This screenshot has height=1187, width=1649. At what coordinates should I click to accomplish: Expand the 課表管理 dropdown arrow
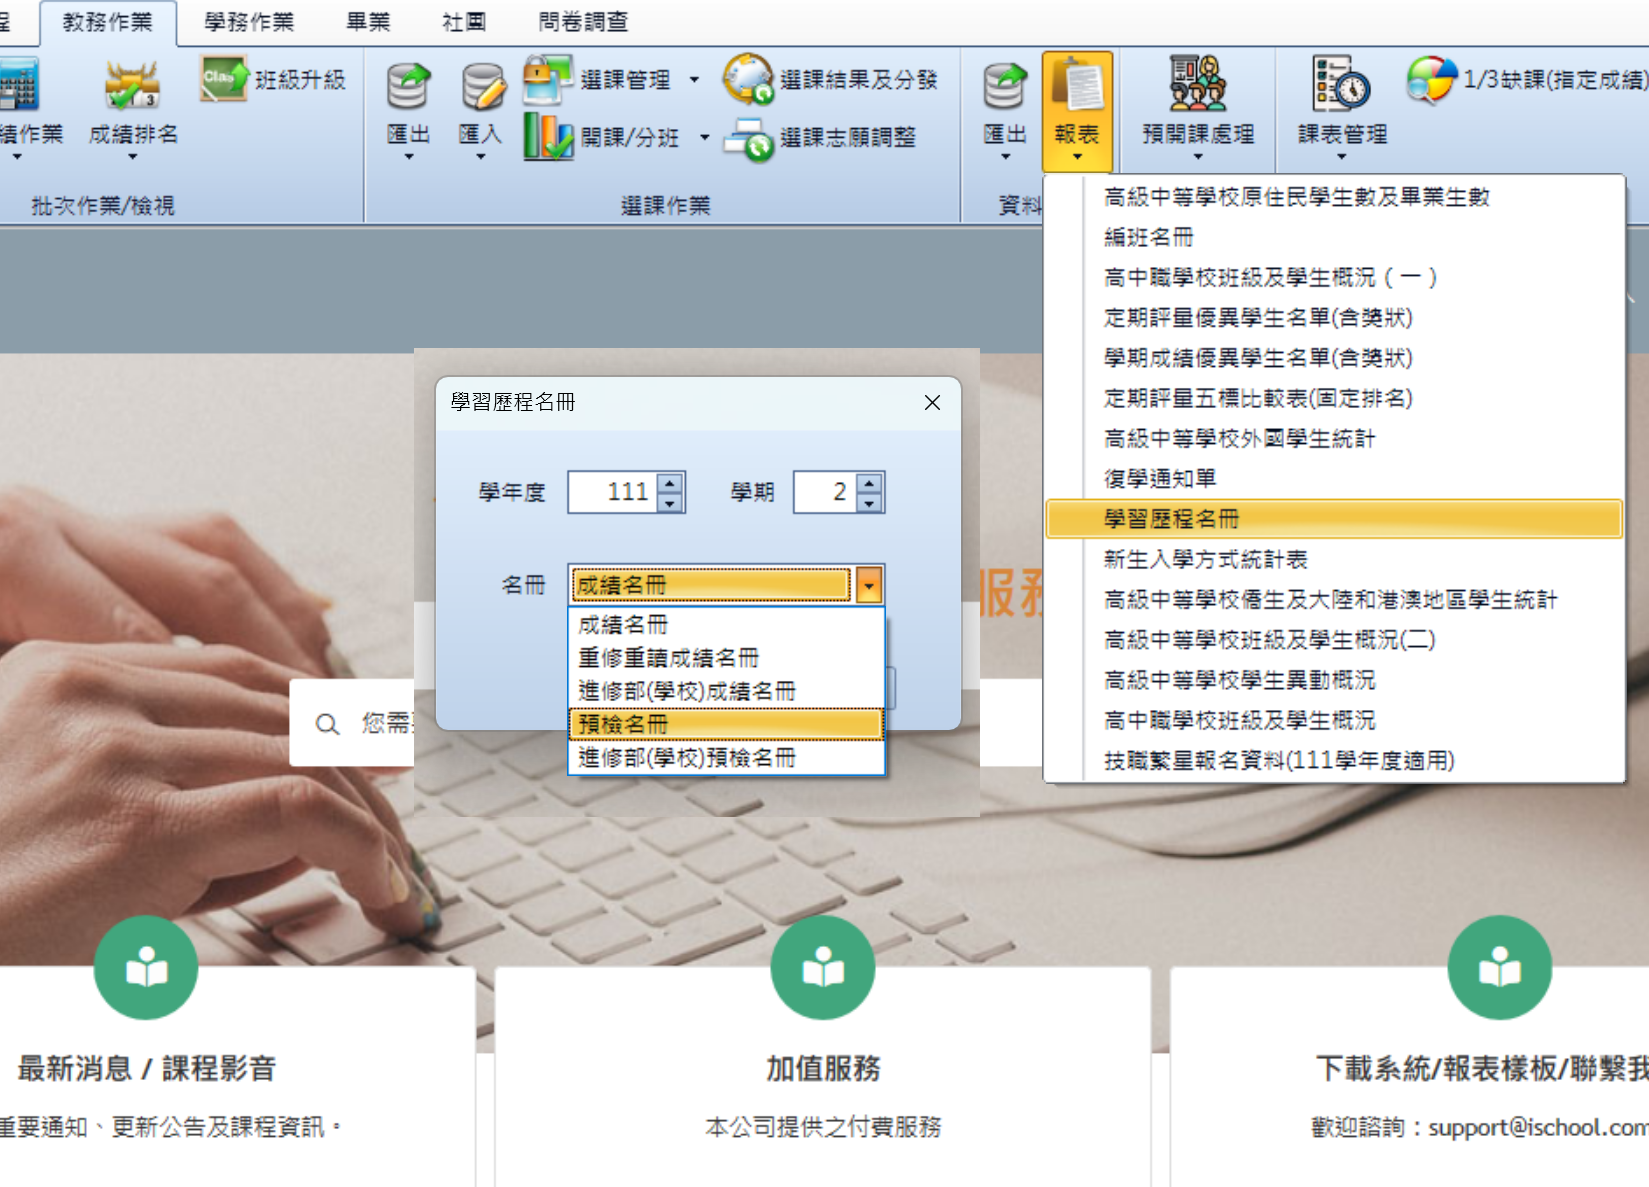tap(1342, 157)
